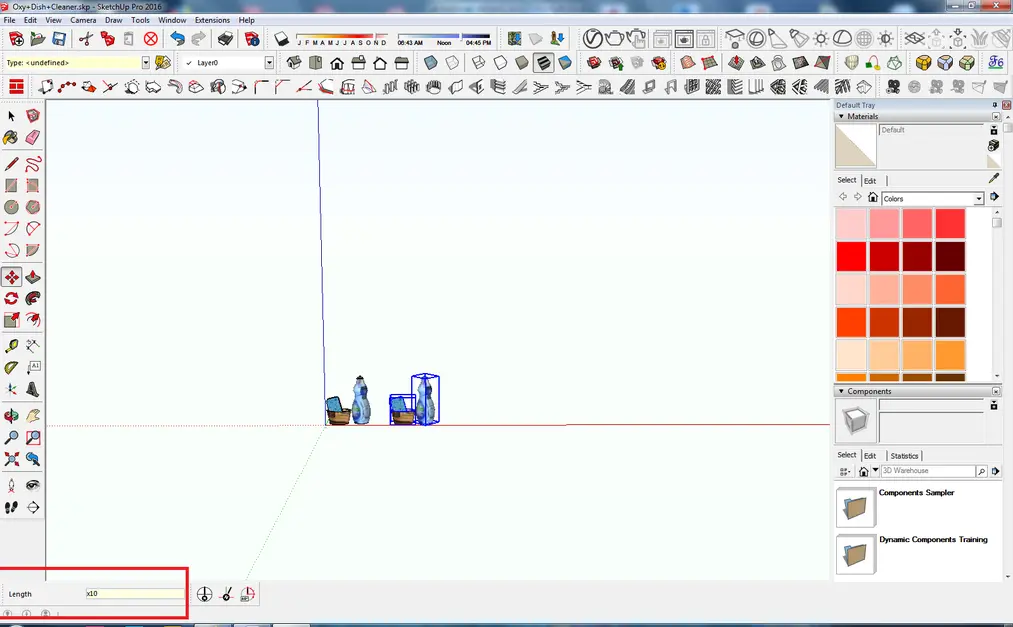Image resolution: width=1013 pixels, height=627 pixels.
Task: Click the Length measurement input field
Action: click(134, 593)
